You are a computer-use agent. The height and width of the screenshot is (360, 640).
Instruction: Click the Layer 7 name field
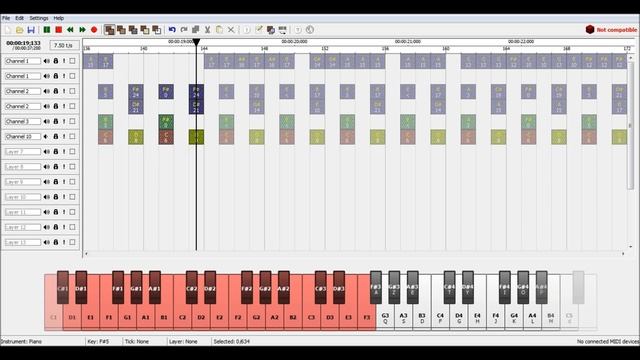(22, 151)
